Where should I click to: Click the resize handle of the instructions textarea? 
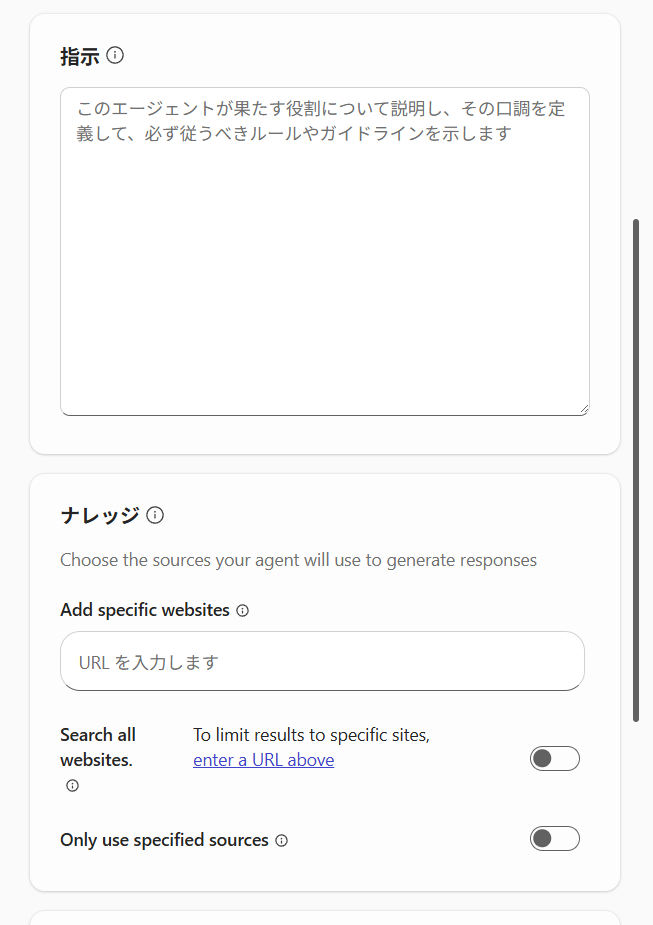pyautogui.click(x=583, y=409)
